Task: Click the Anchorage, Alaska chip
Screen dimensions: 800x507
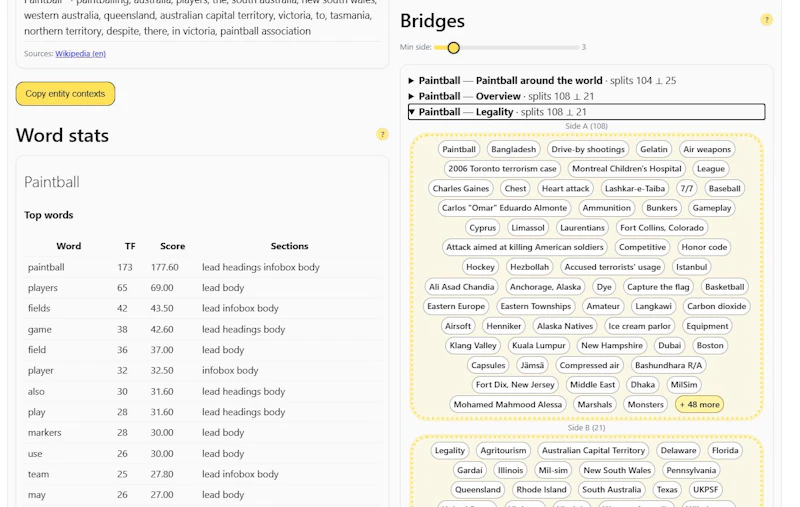Action: [545, 287]
